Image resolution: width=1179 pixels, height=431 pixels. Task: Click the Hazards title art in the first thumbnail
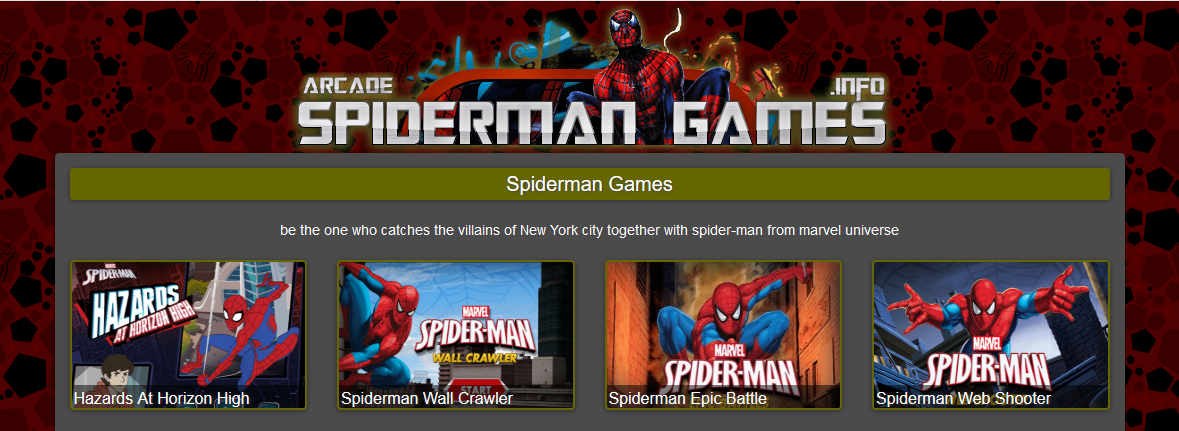point(140,316)
